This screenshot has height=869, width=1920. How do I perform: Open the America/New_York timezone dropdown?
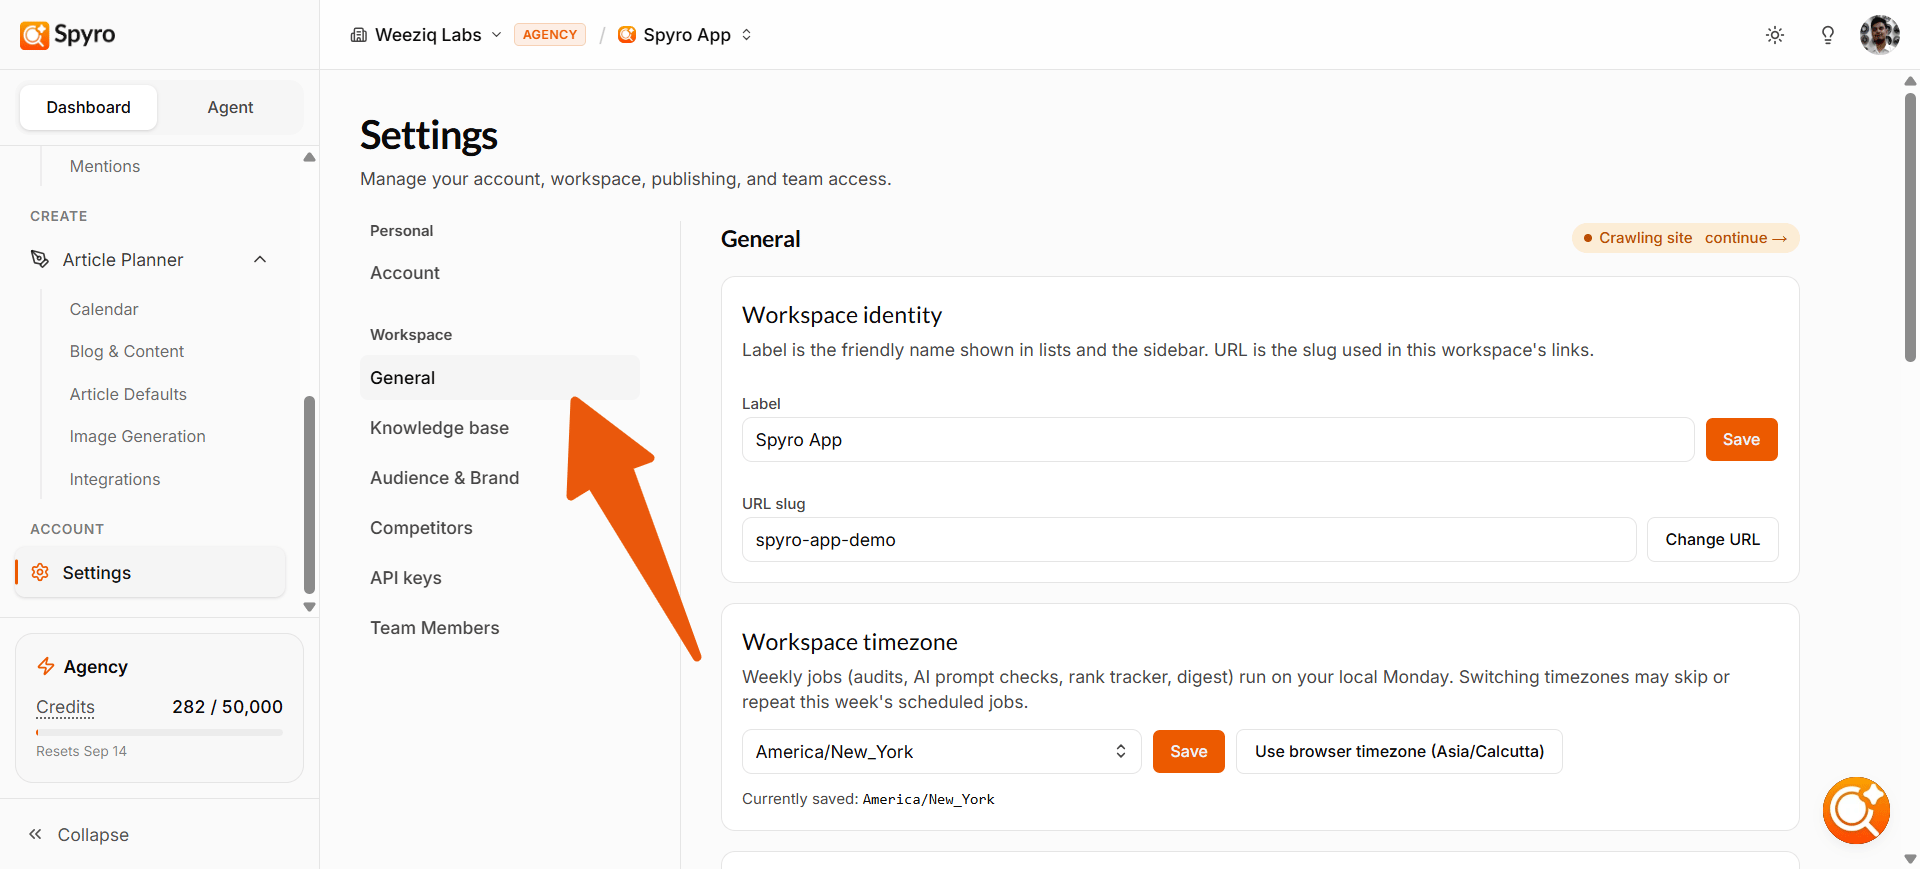coord(941,751)
